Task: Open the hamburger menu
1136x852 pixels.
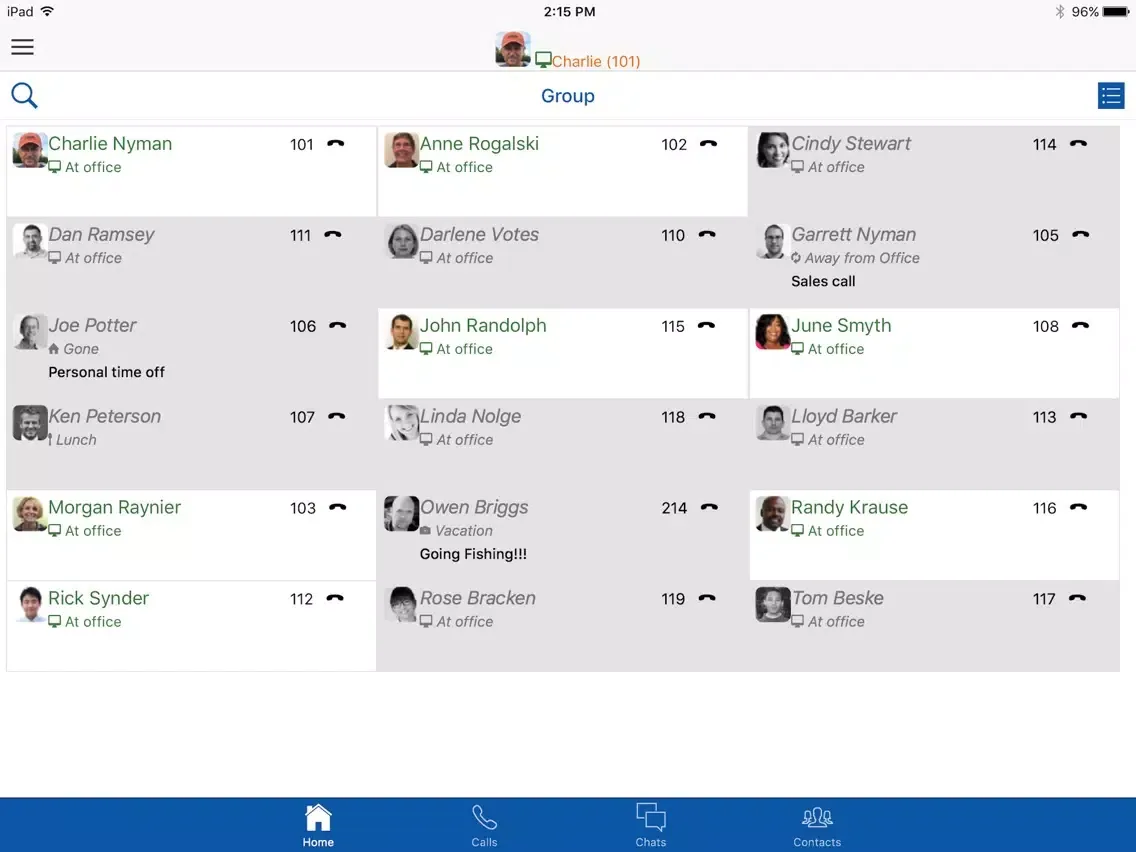Action: [22, 47]
